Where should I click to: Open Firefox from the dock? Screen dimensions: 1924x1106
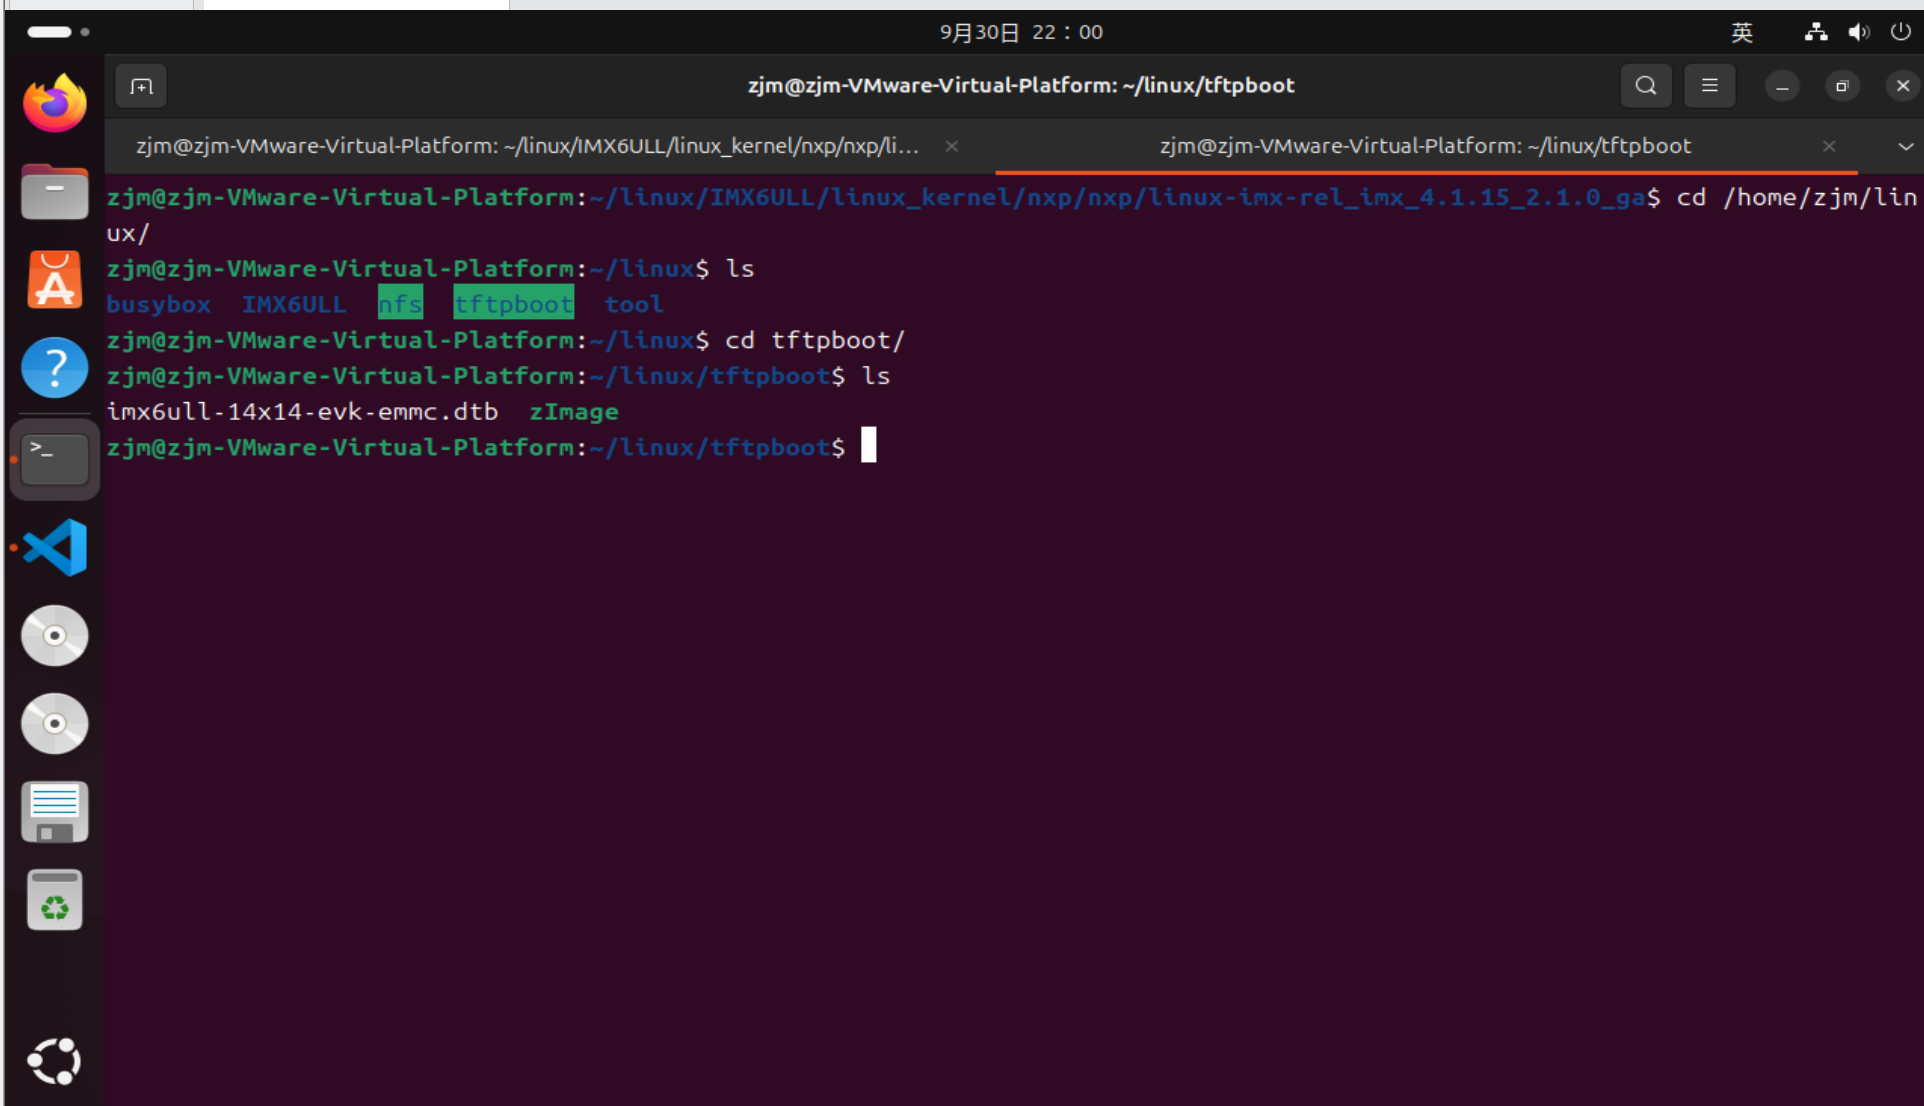[x=54, y=103]
